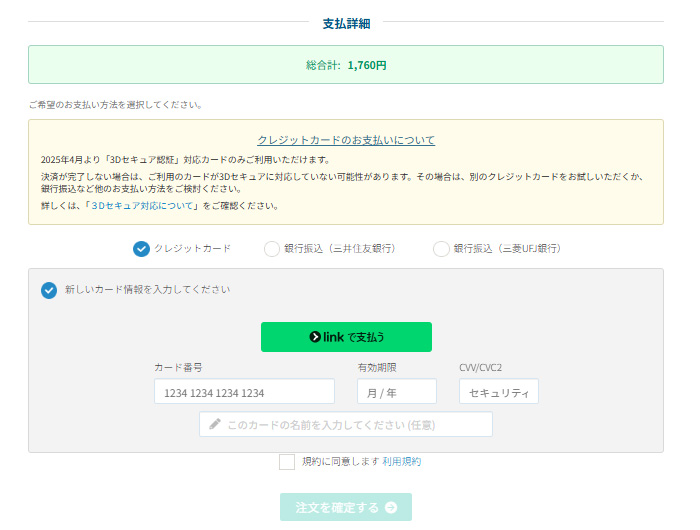The width and height of the screenshot is (700, 530).
Task: Focus the 有効期限 月/年 field
Action: coord(396,391)
